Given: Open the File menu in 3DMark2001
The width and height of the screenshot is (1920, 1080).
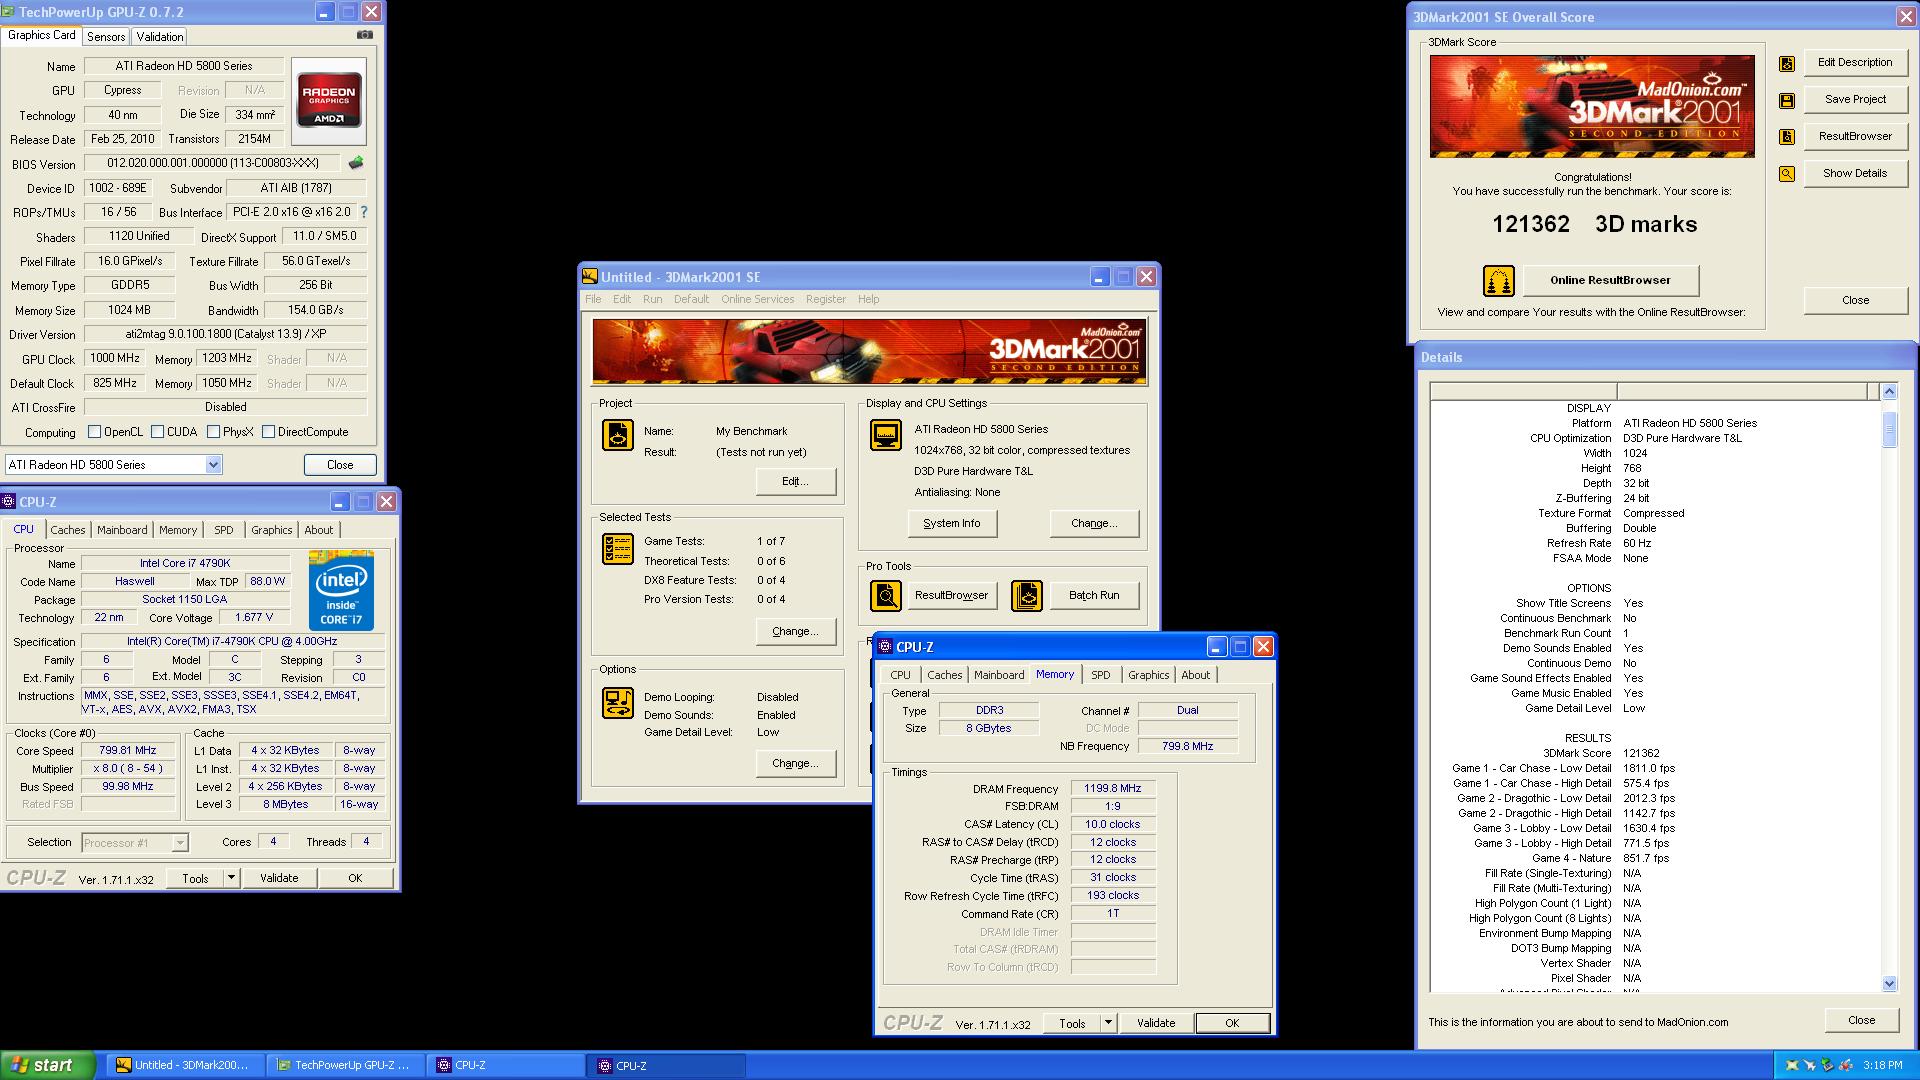Looking at the screenshot, I should tap(593, 299).
